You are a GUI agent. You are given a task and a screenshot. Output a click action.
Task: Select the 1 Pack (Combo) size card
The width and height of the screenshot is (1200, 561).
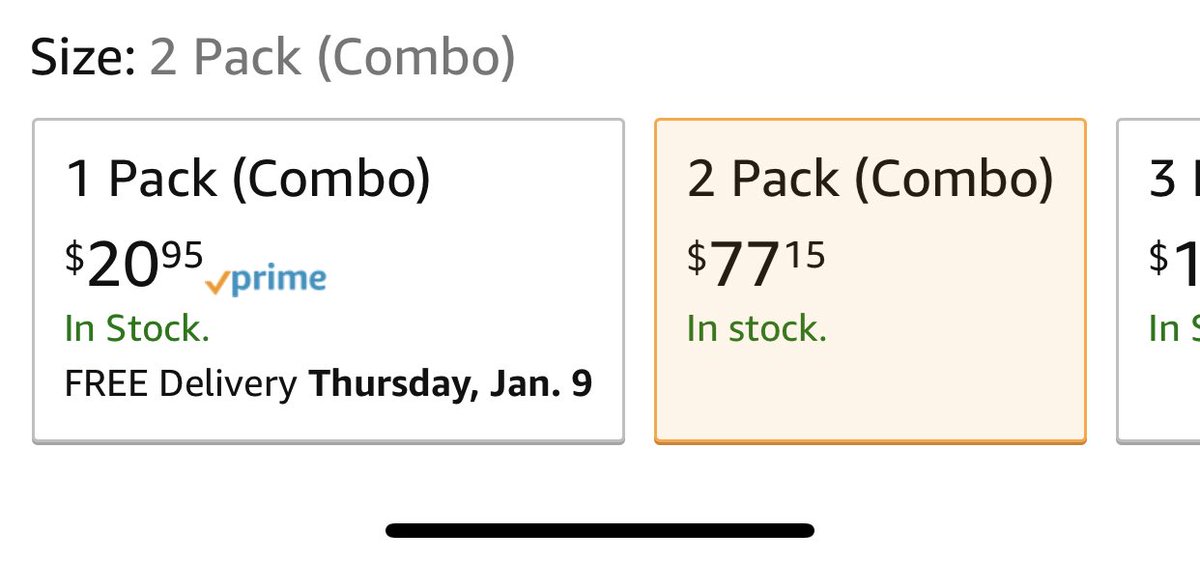click(x=328, y=280)
